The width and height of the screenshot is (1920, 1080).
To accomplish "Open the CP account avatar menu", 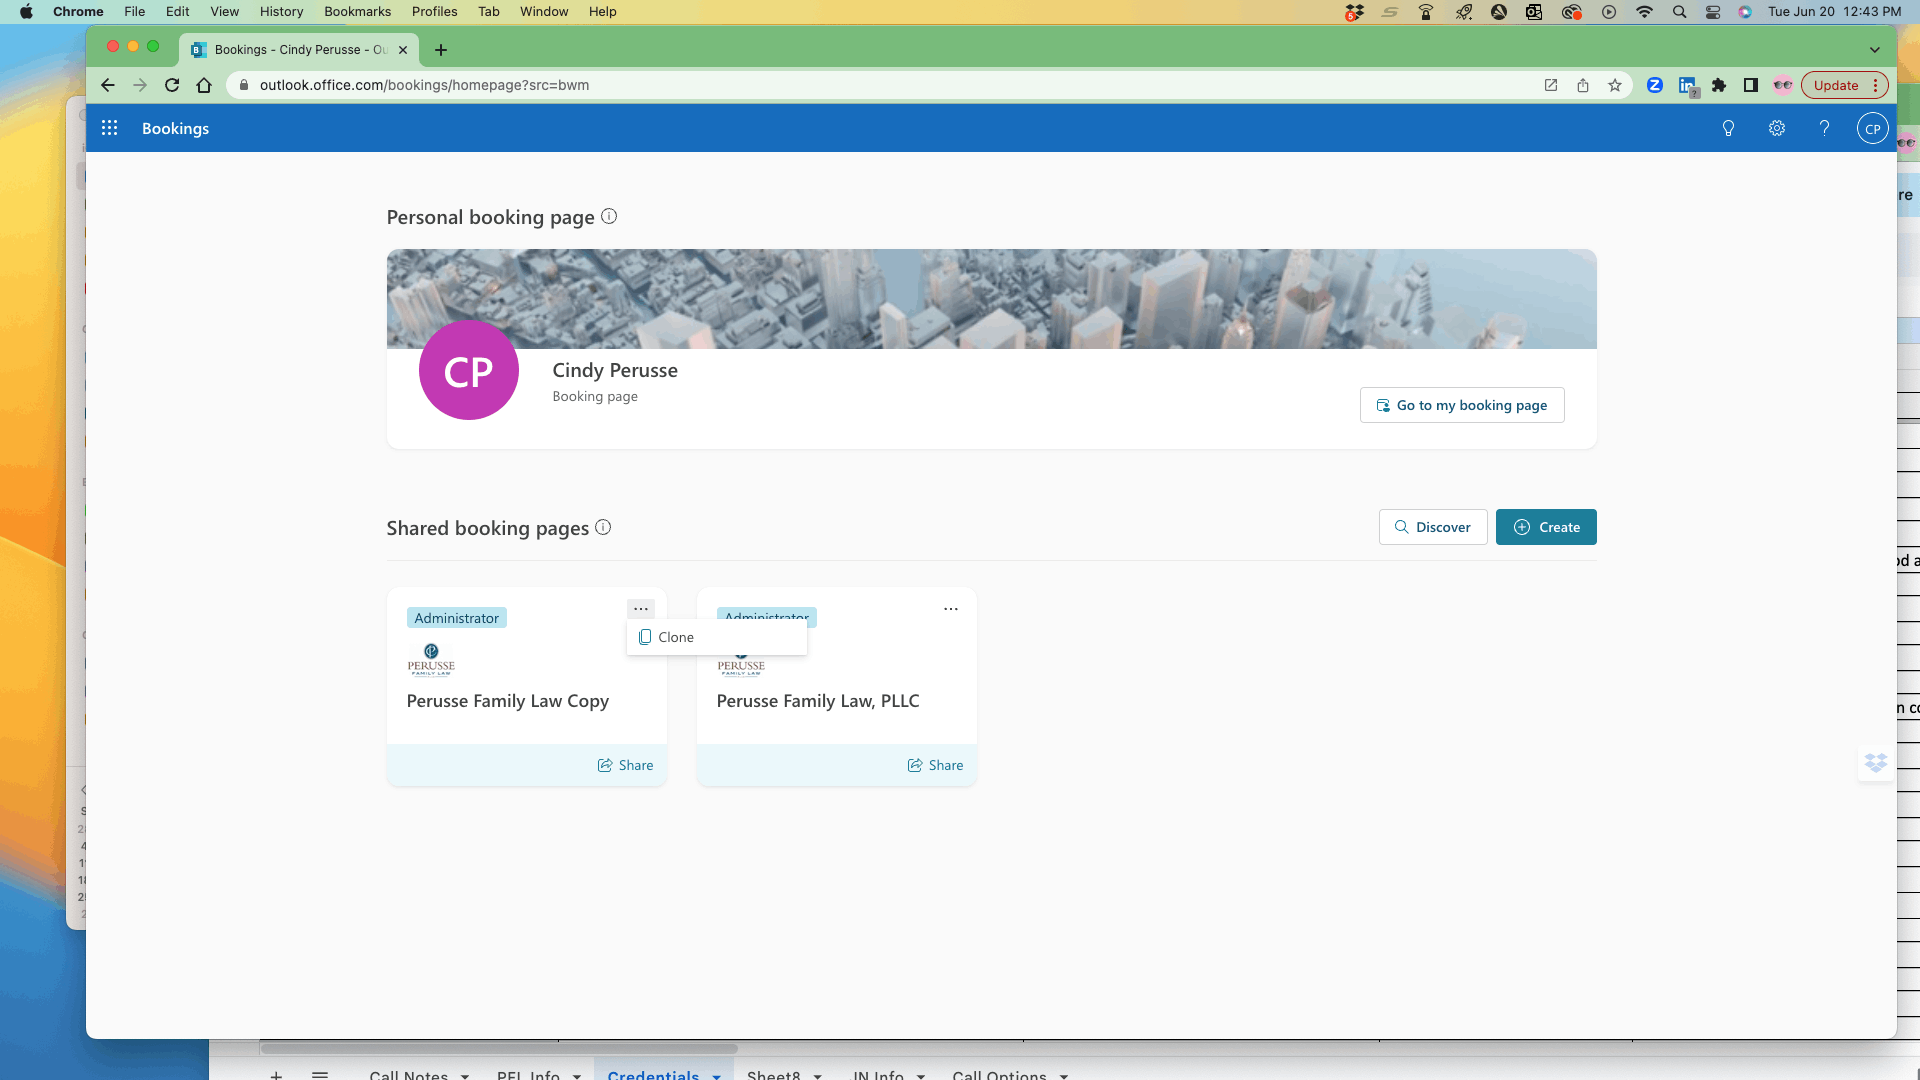I will tap(1872, 128).
